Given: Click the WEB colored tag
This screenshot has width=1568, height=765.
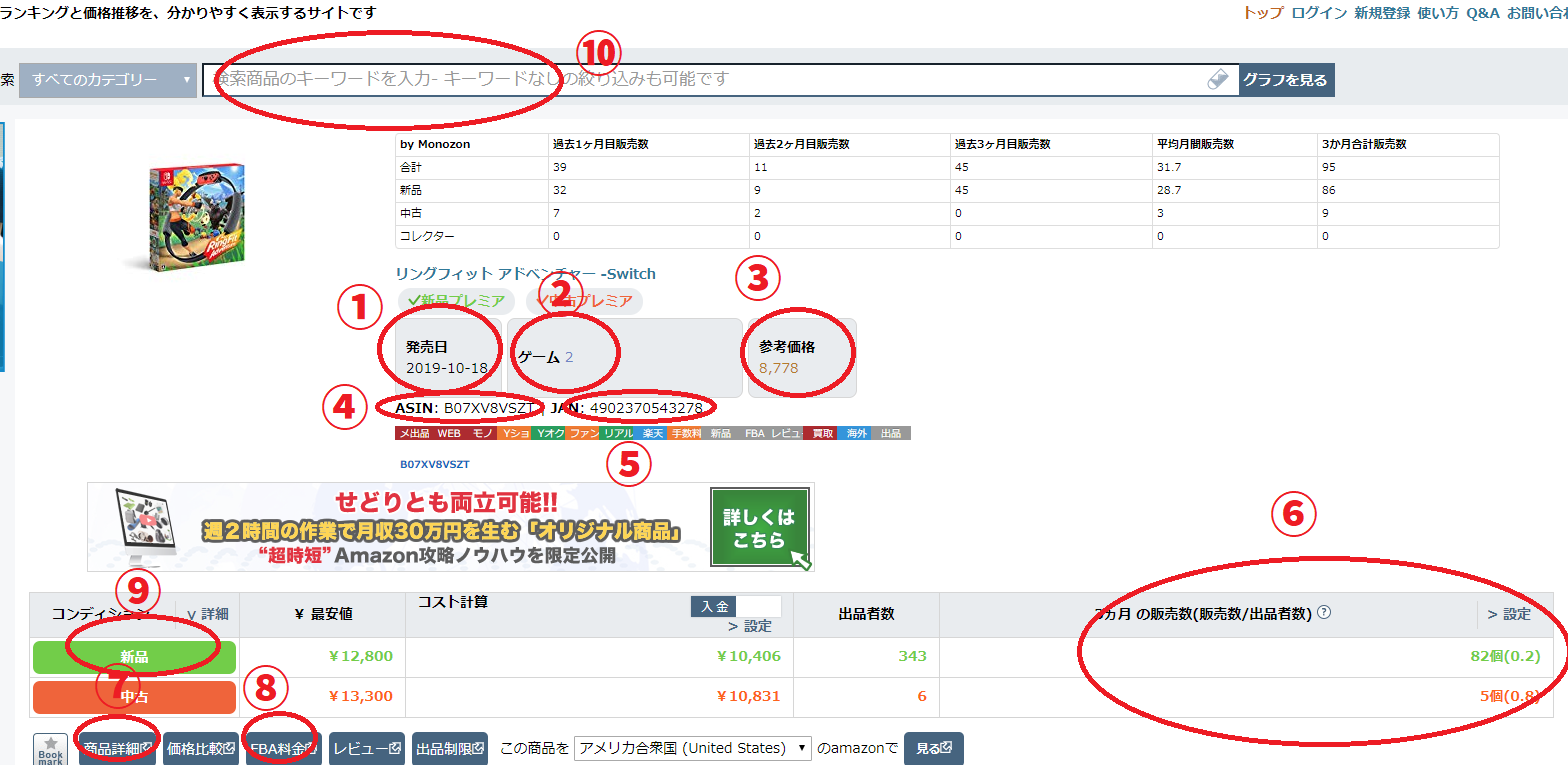Looking at the screenshot, I should pos(448,433).
